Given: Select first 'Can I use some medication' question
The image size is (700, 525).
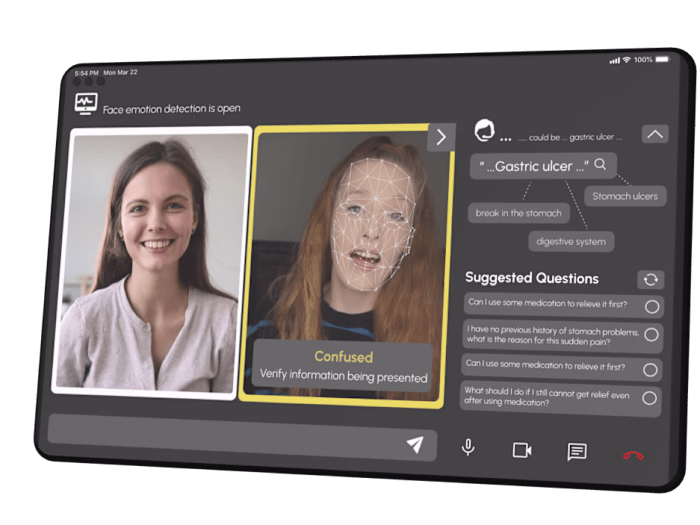Looking at the screenshot, I should [563, 305].
